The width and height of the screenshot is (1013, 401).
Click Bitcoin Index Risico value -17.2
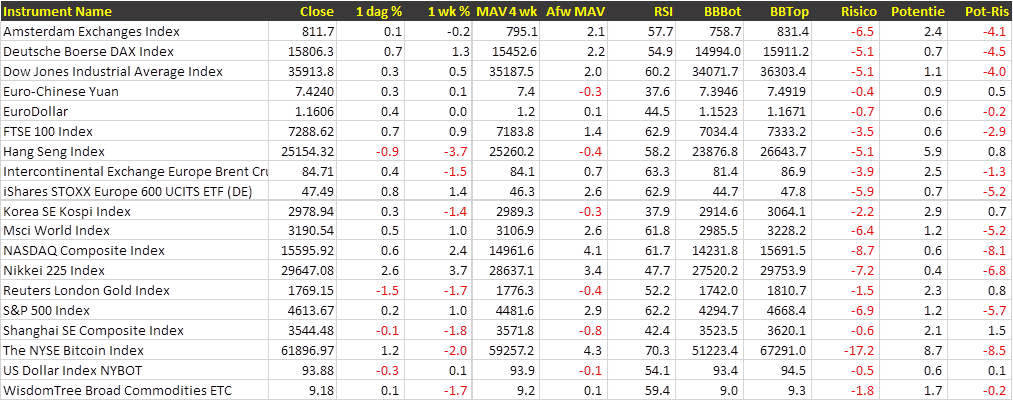coord(861,351)
